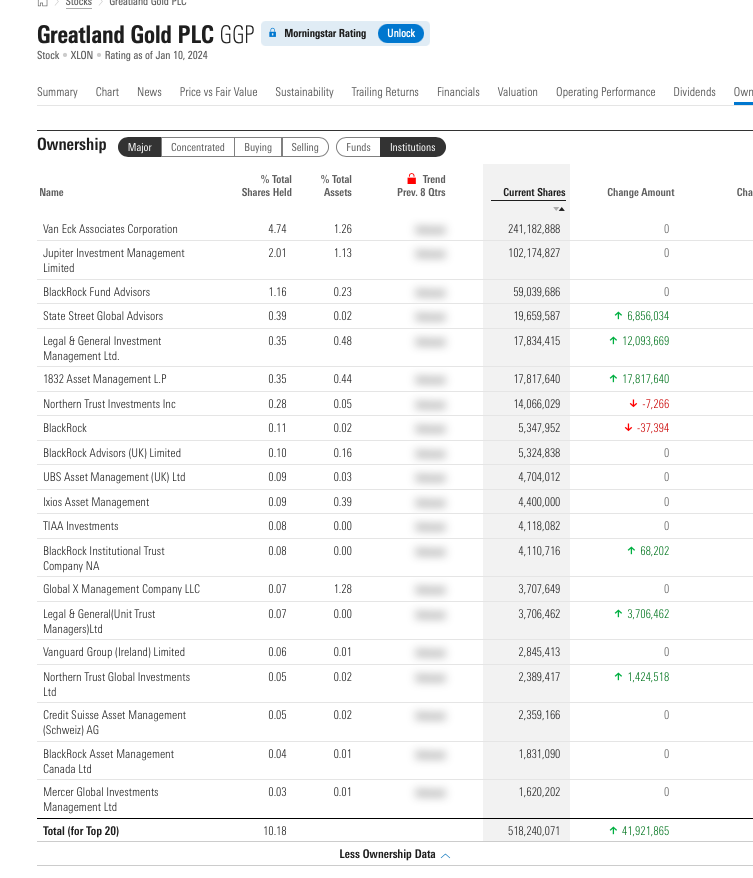
Task: Switch ownership view to Funds
Action: click(358, 147)
